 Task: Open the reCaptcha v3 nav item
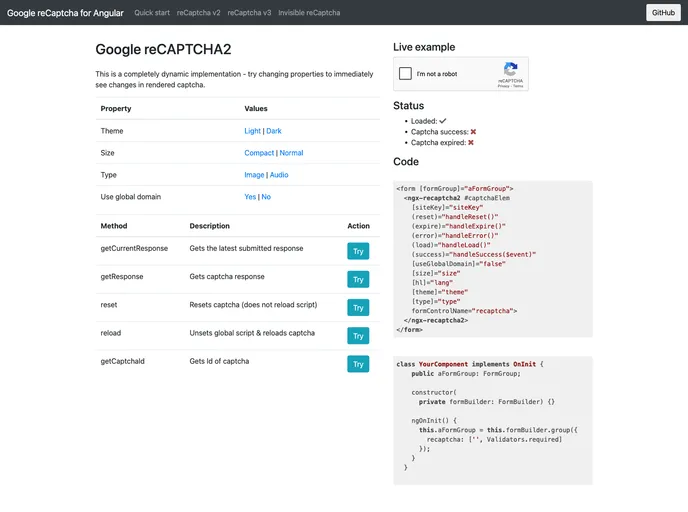tap(249, 13)
